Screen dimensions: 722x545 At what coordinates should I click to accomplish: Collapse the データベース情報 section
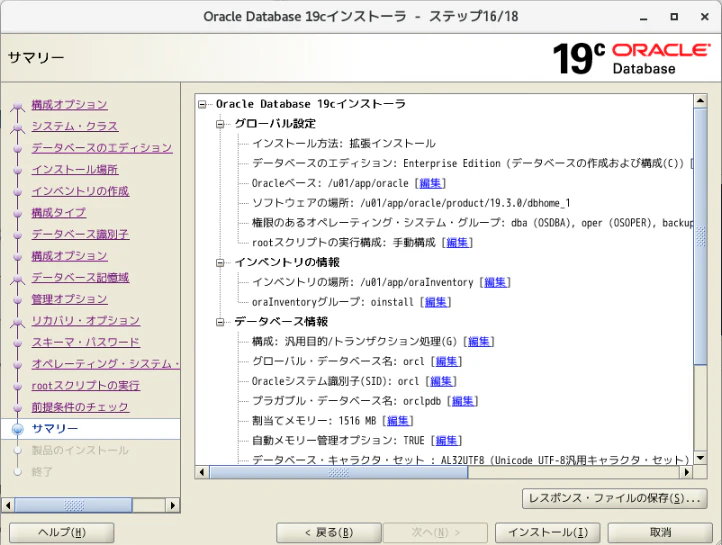(x=220, y=322)
